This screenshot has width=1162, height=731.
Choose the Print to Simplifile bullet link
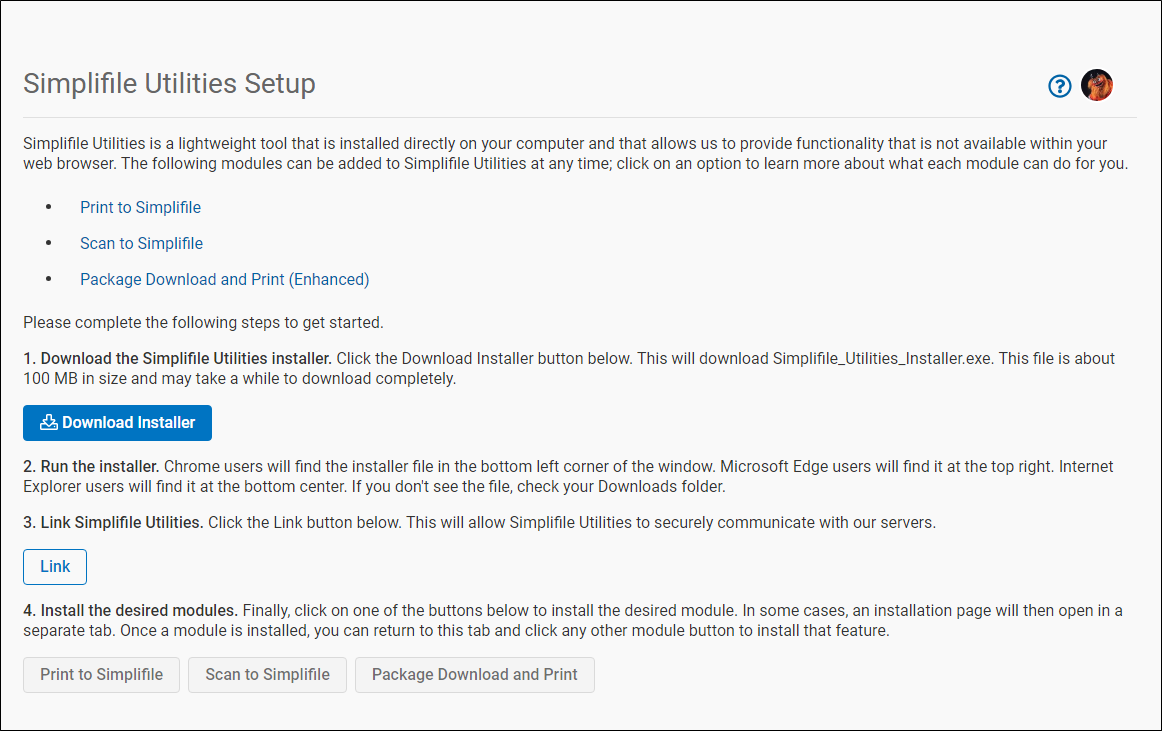click(x=140, y=207)
